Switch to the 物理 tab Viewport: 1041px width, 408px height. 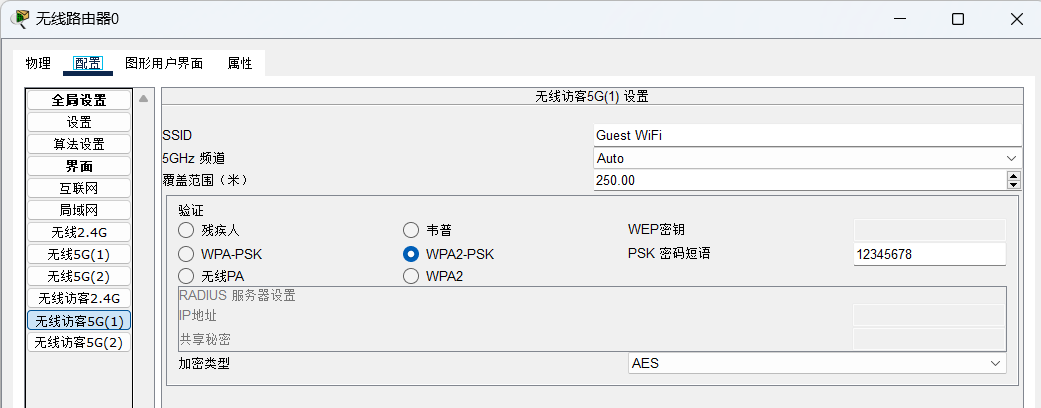point(38,64)
